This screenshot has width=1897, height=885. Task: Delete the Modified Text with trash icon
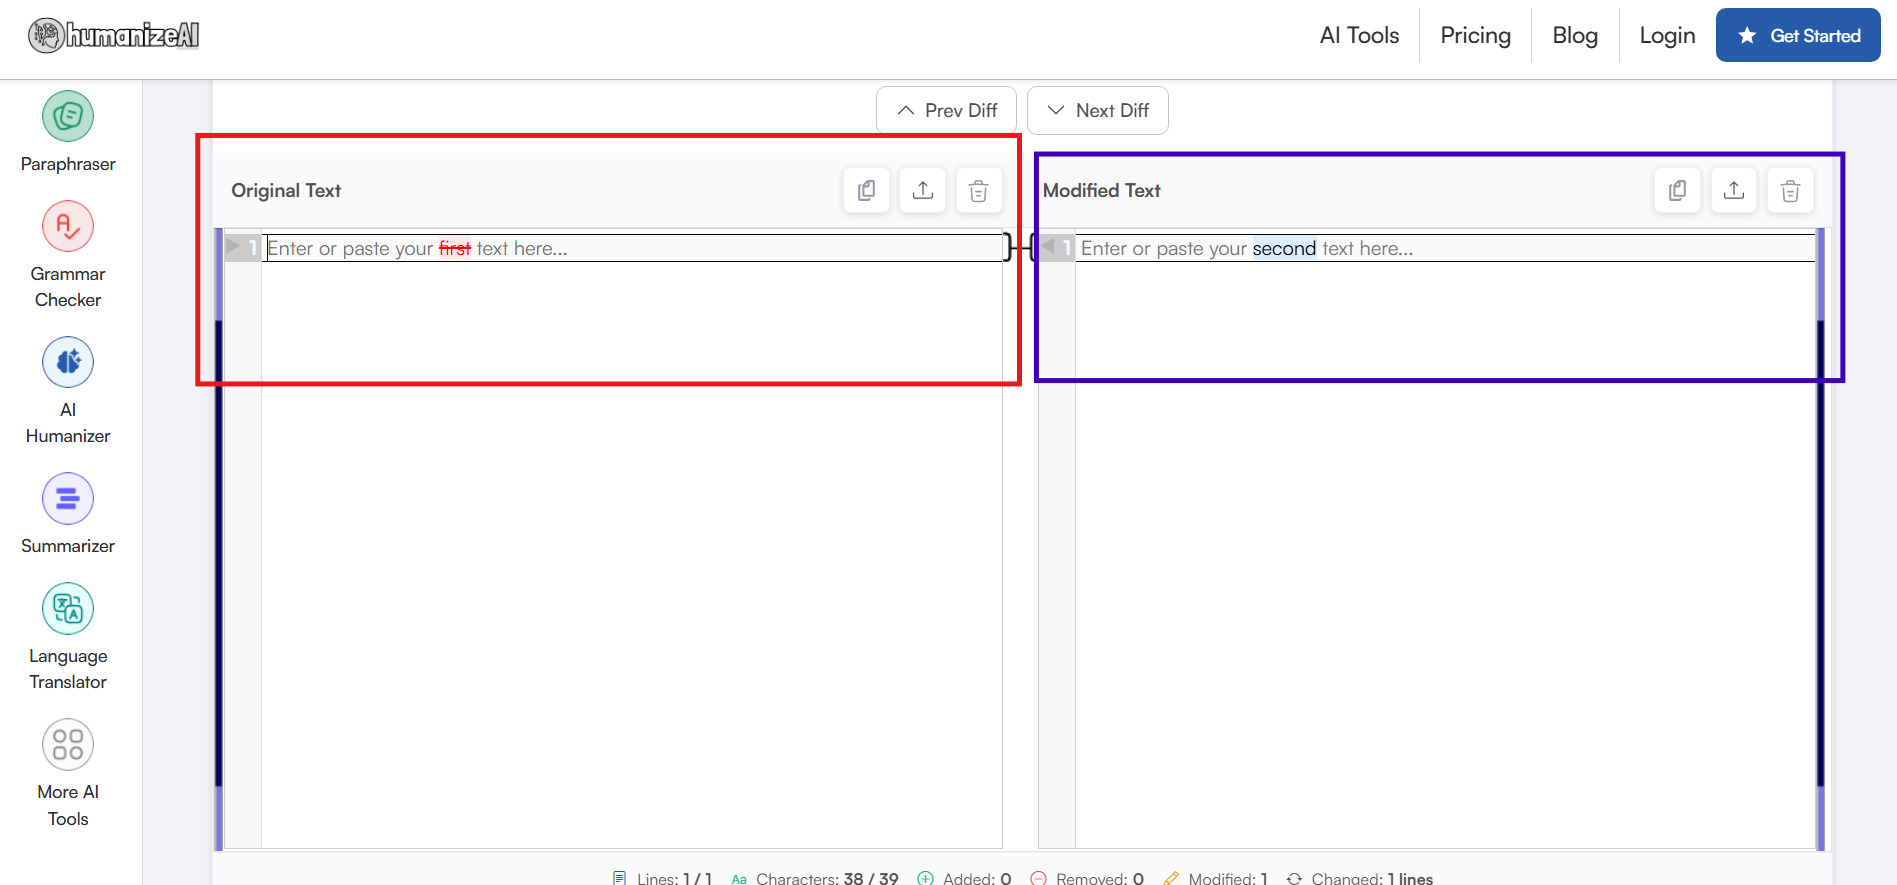(1789, 190)
